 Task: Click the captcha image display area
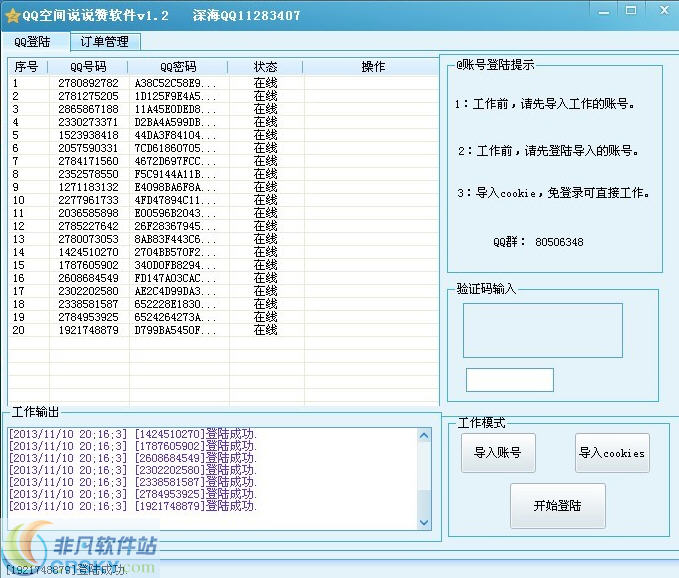542,330
